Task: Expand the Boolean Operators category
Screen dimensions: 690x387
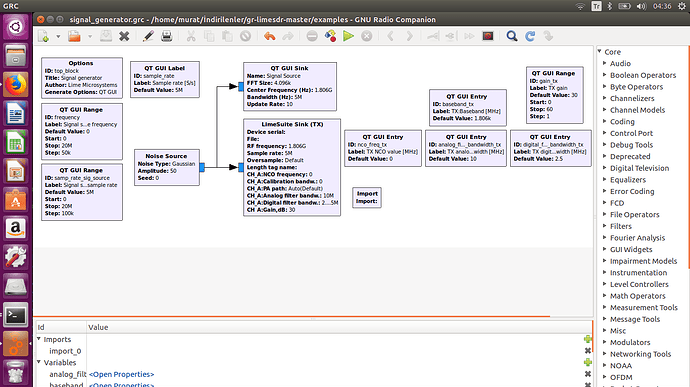Action: [x=605, y=75]
